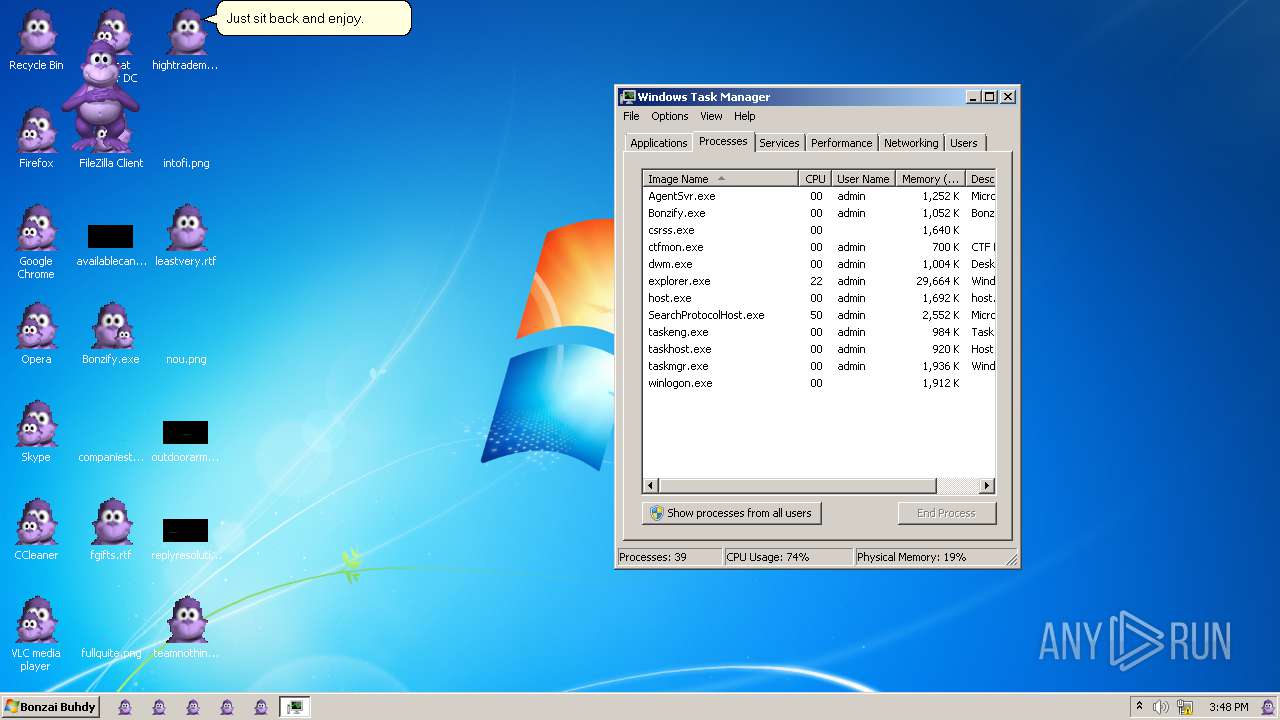Select the teamnothin... desktop icon
This screenshot has width=1280, height=720.
pos(186,628)
